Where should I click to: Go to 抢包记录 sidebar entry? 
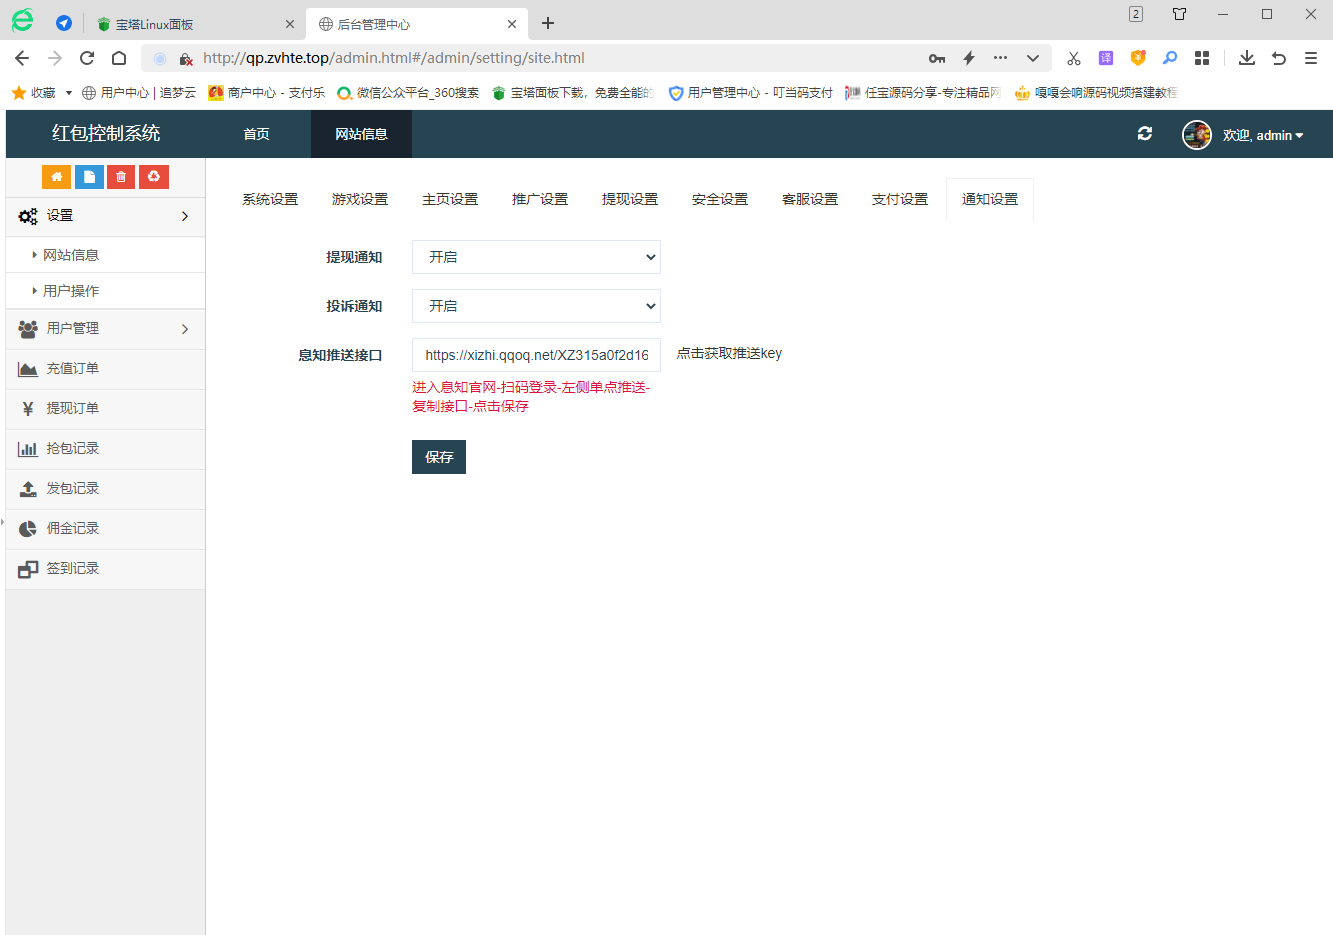click(x=72, y=449)
